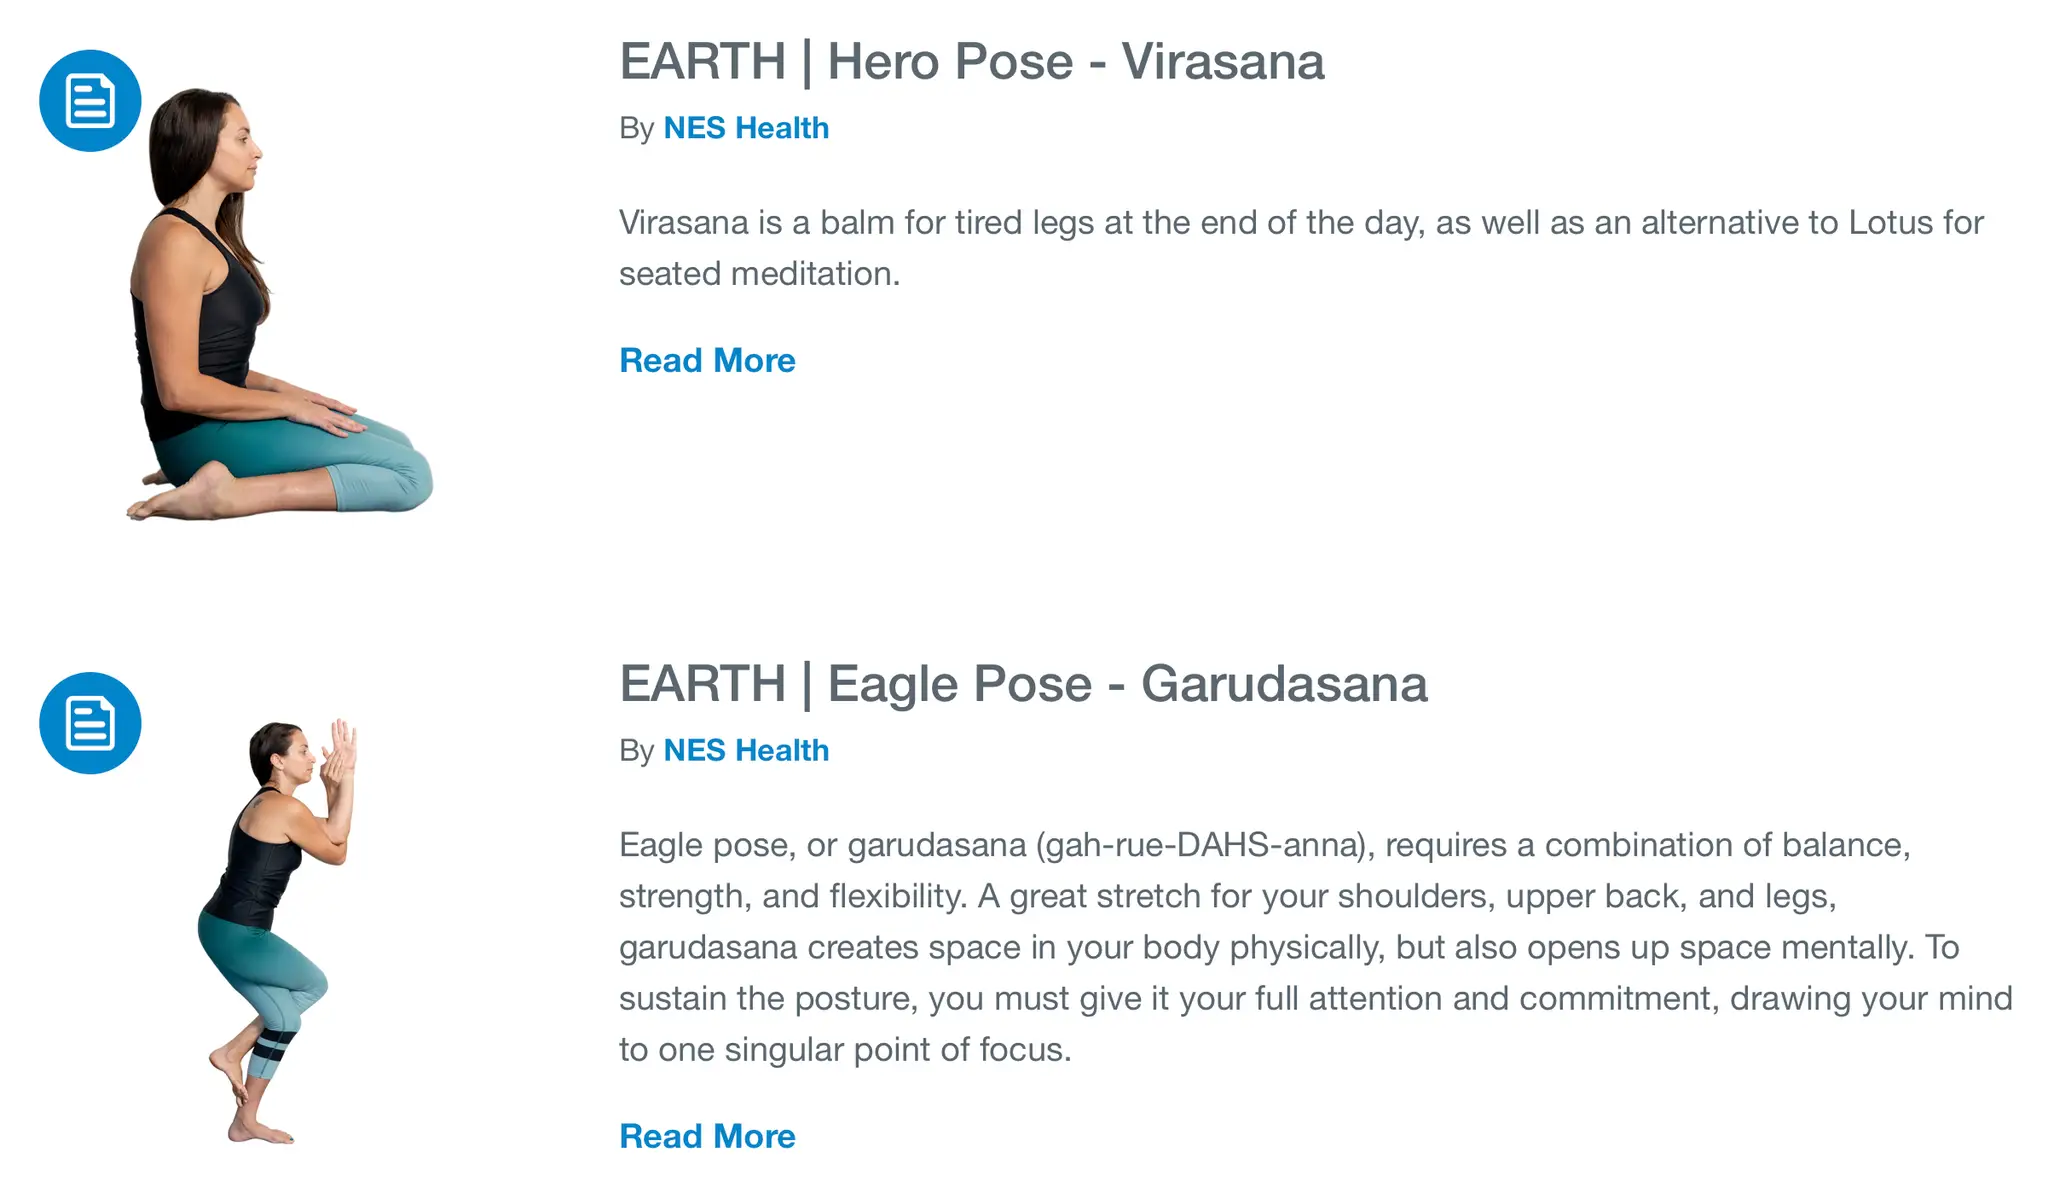Screen dimensions: 2048x1194
Task: Click the word "Lotus" in Virasana description
Action: pos(1890,222)
